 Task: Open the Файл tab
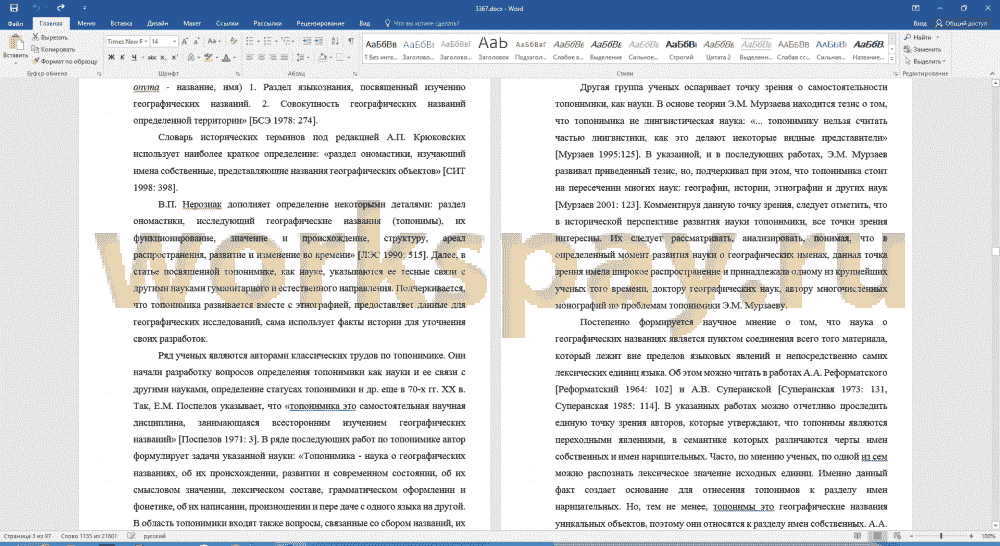(15, 24)
